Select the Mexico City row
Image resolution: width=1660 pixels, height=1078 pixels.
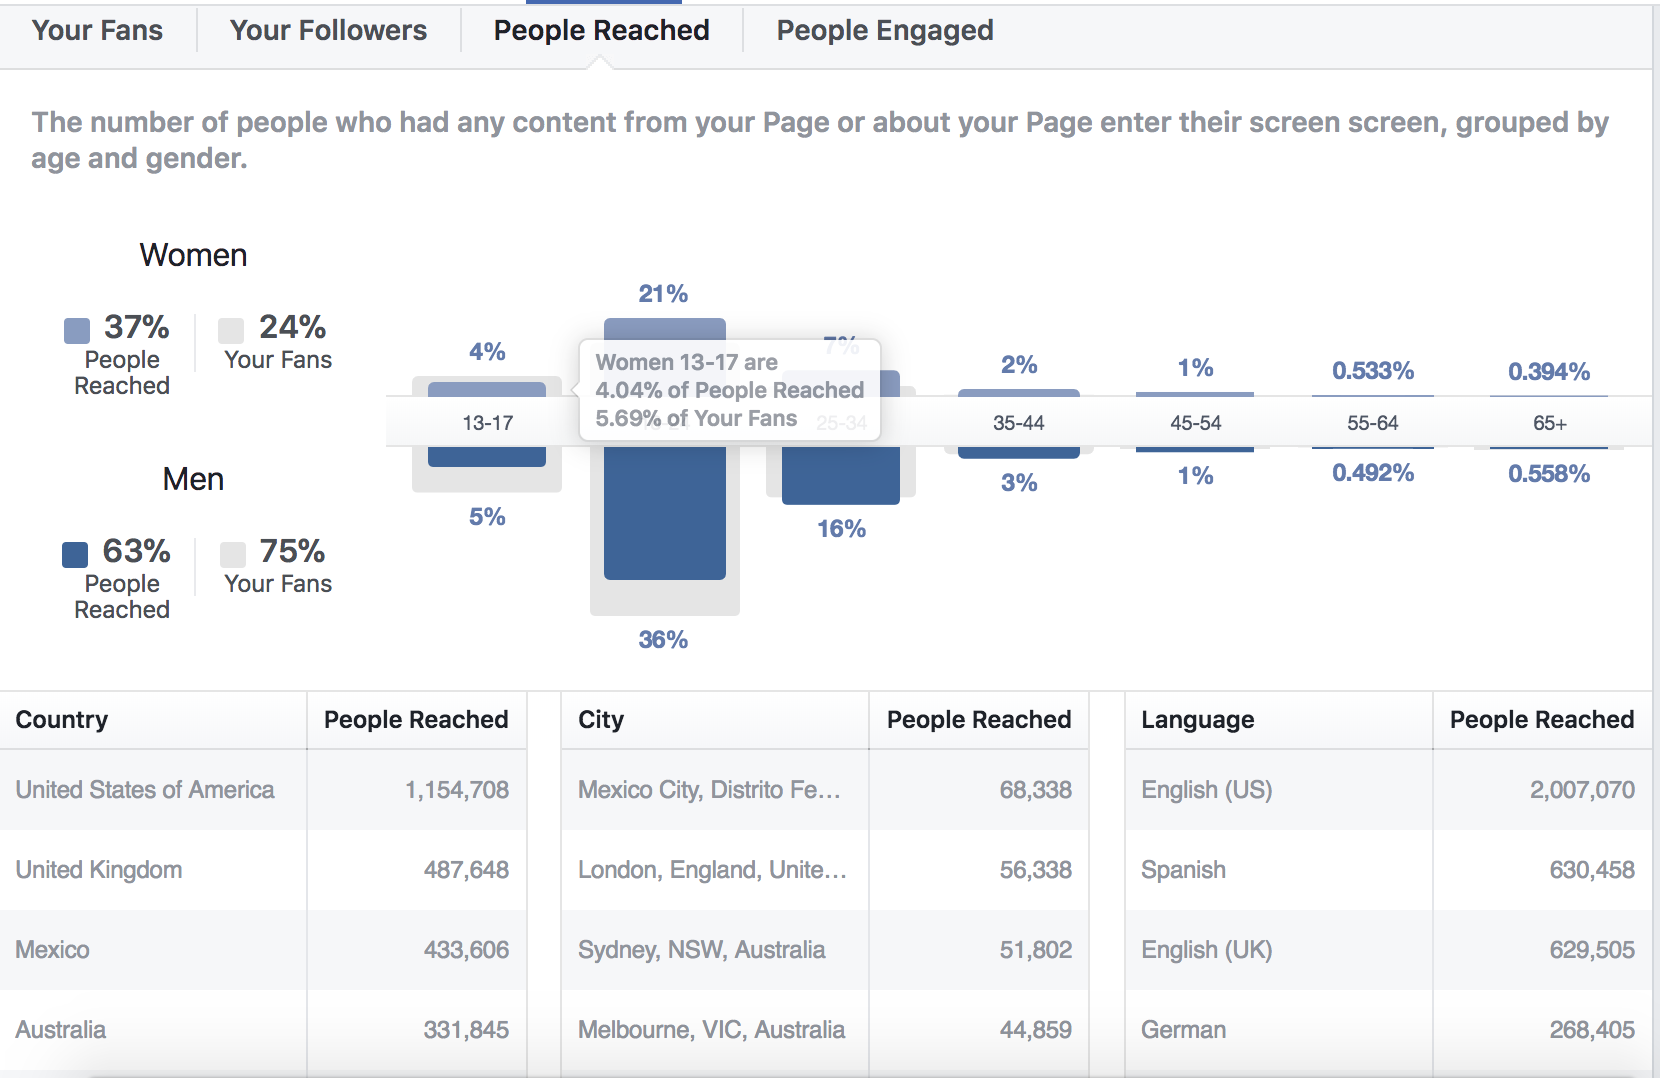825,790
